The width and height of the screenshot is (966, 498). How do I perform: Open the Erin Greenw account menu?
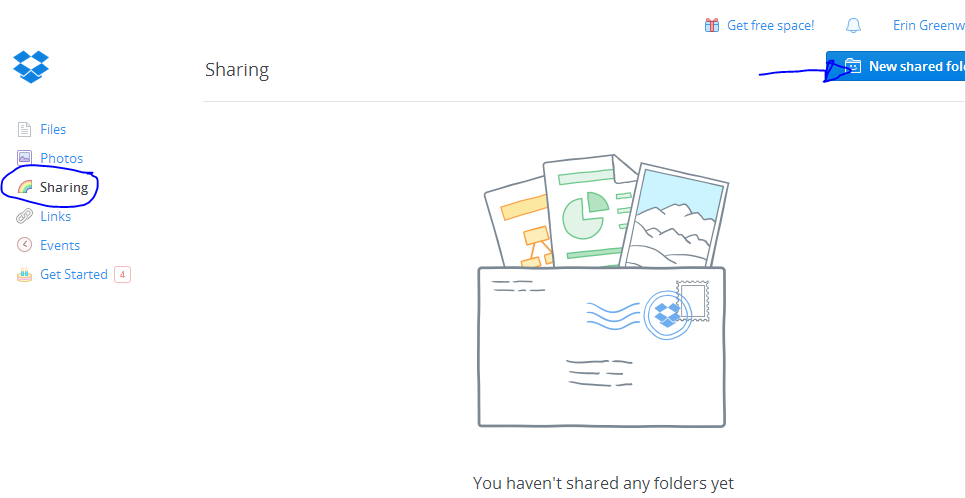pos(929,25)
